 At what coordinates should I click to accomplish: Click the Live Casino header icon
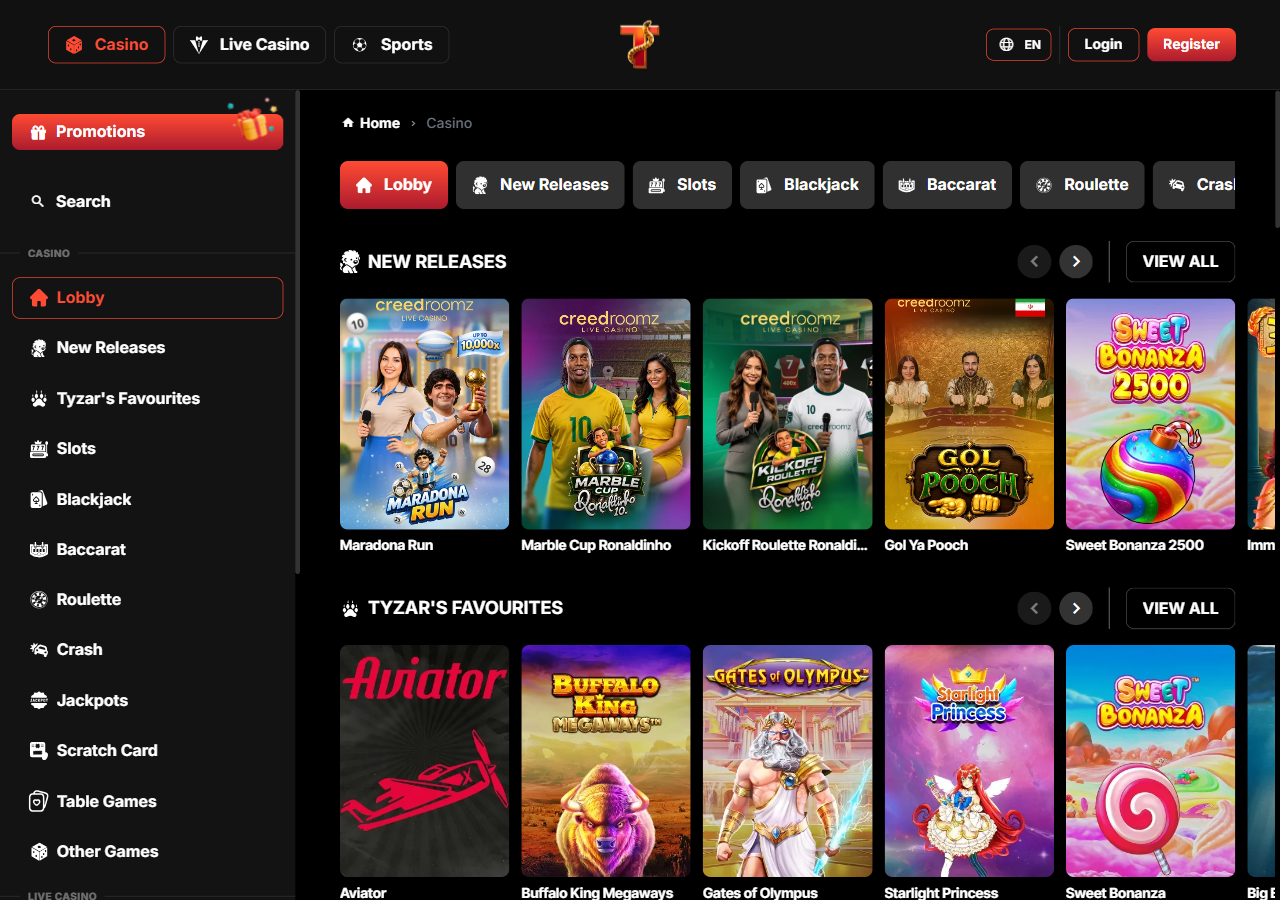coord(199,45)
